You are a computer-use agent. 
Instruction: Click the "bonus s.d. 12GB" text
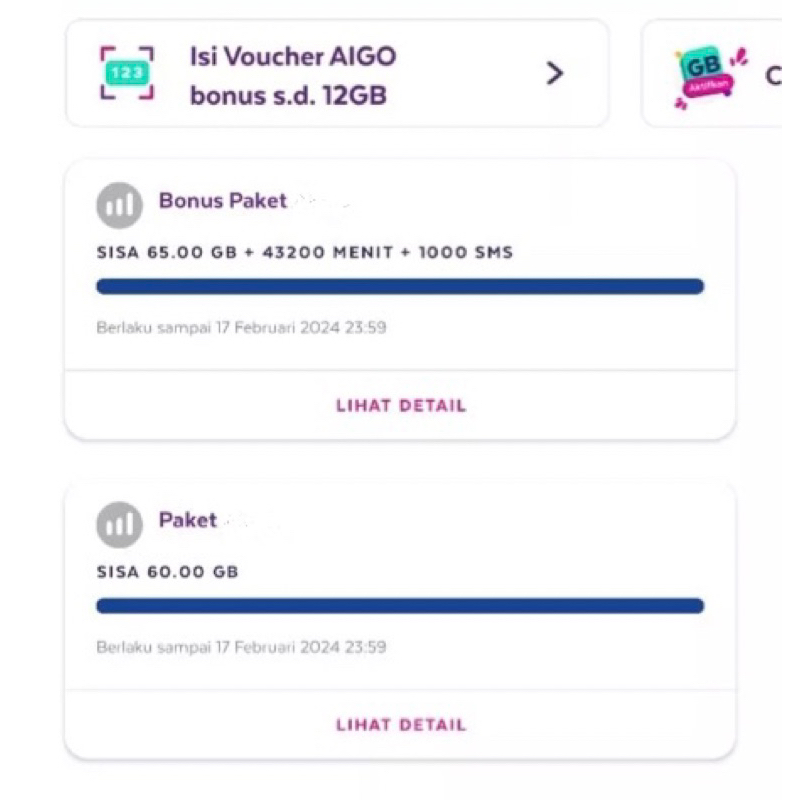click(288, 97)
